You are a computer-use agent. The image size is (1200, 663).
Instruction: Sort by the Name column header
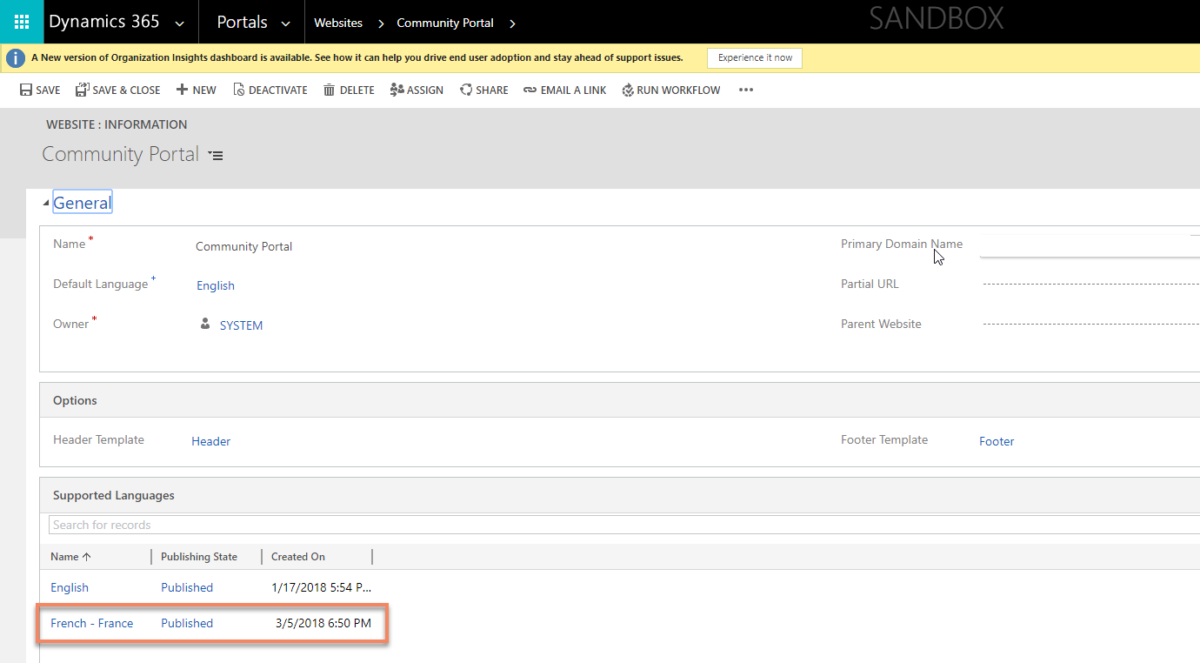click(x=71, y=557)
